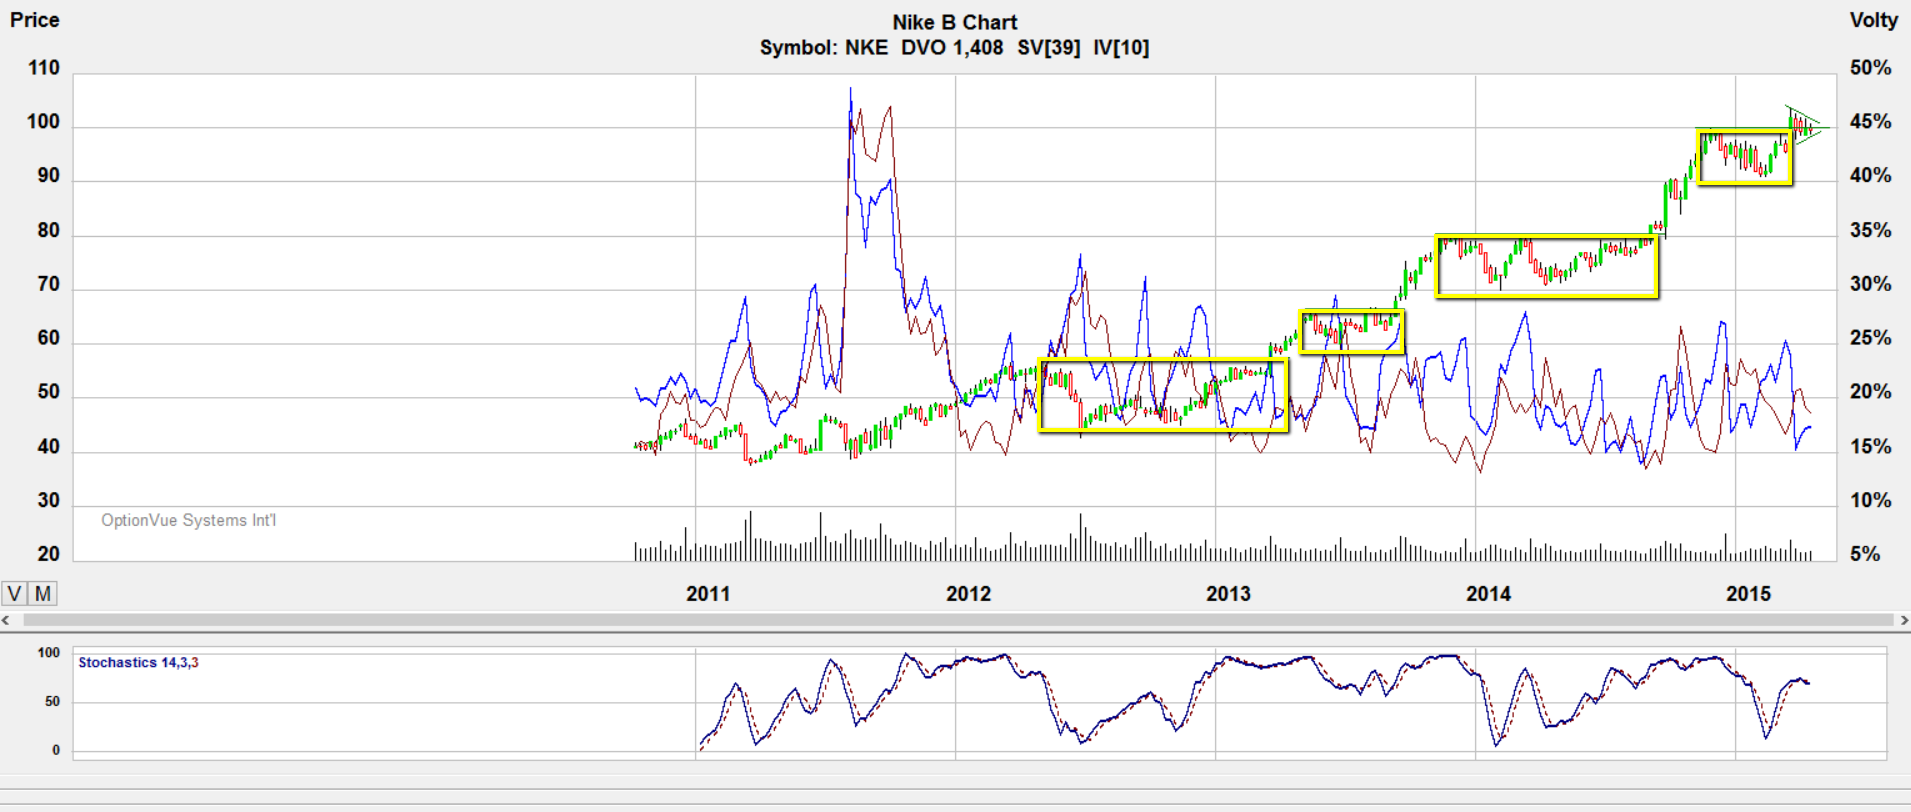Click the 40 price axis label

[x=48, y=446]
